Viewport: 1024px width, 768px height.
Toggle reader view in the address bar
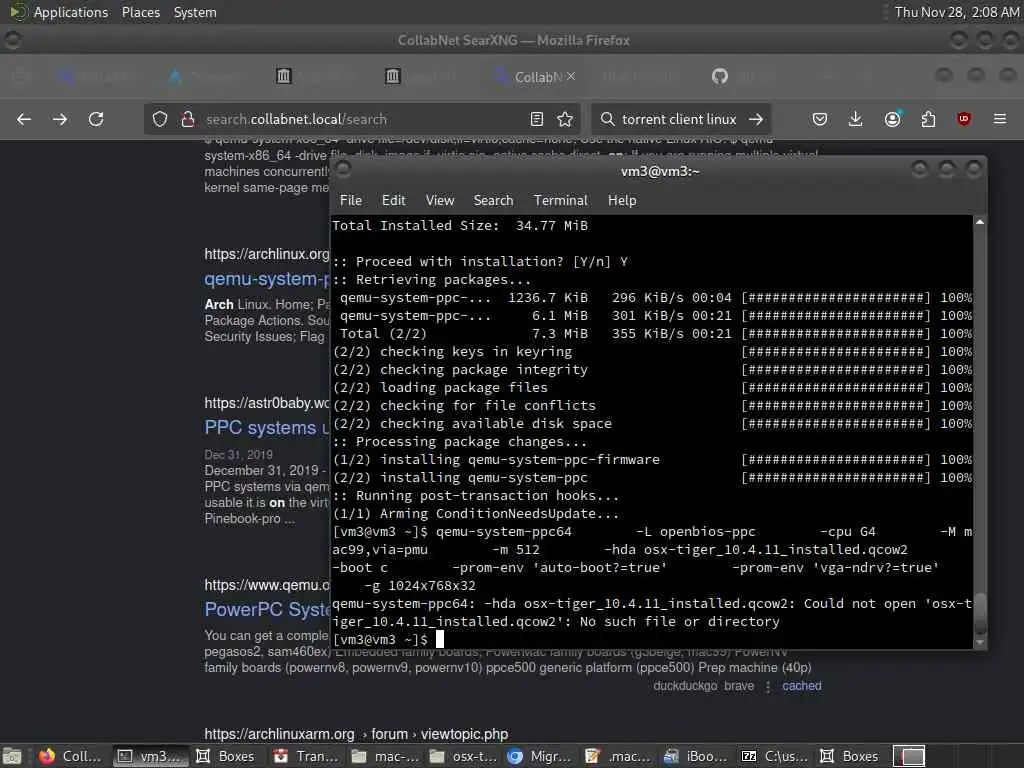(x=537, y=119)
